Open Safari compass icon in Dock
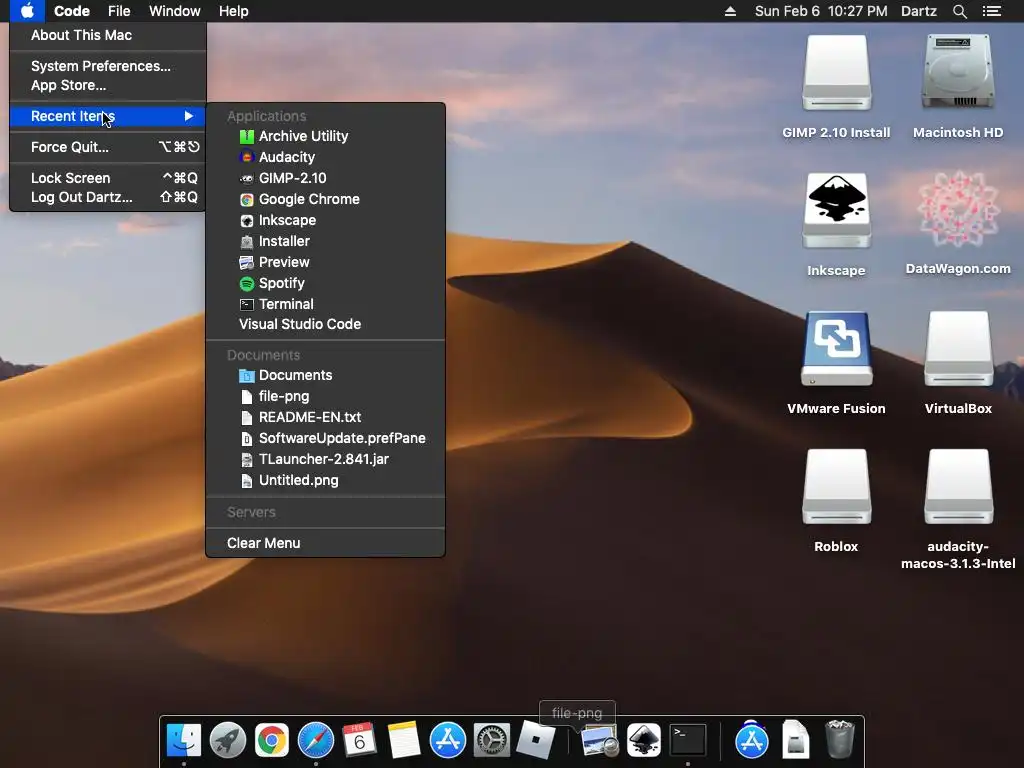Image resolution: width=1024 pixels, height=768 pixels. tap(315, 740)
